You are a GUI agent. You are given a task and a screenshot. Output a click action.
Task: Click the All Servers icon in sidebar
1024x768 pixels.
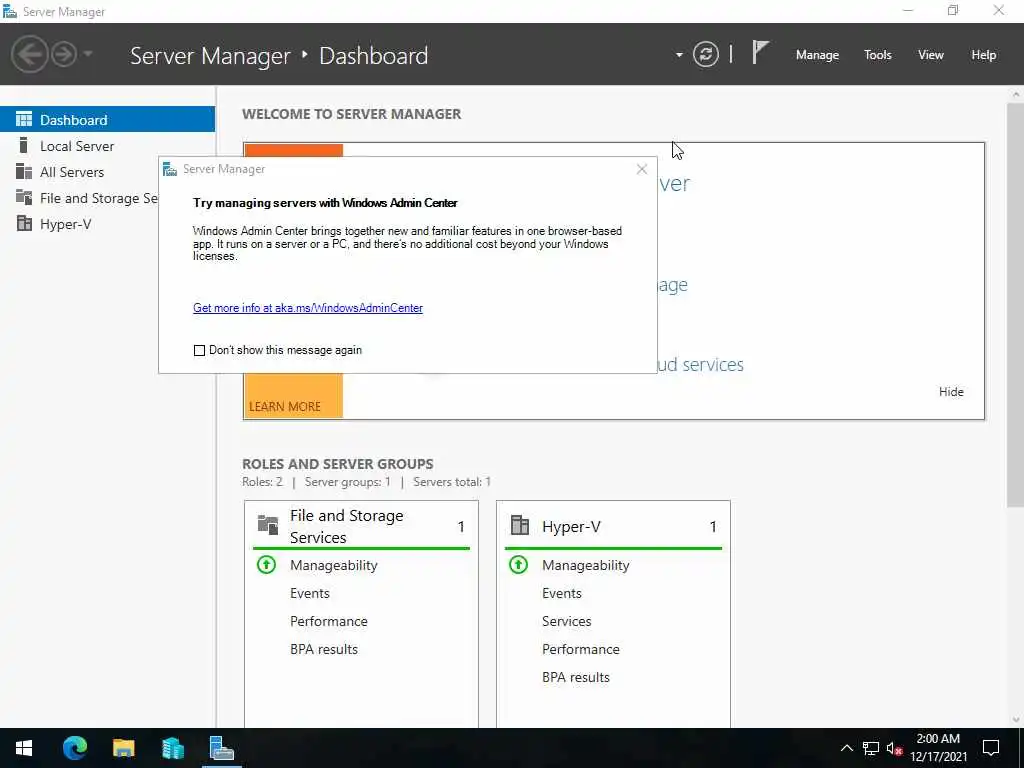tap(24, 171)
